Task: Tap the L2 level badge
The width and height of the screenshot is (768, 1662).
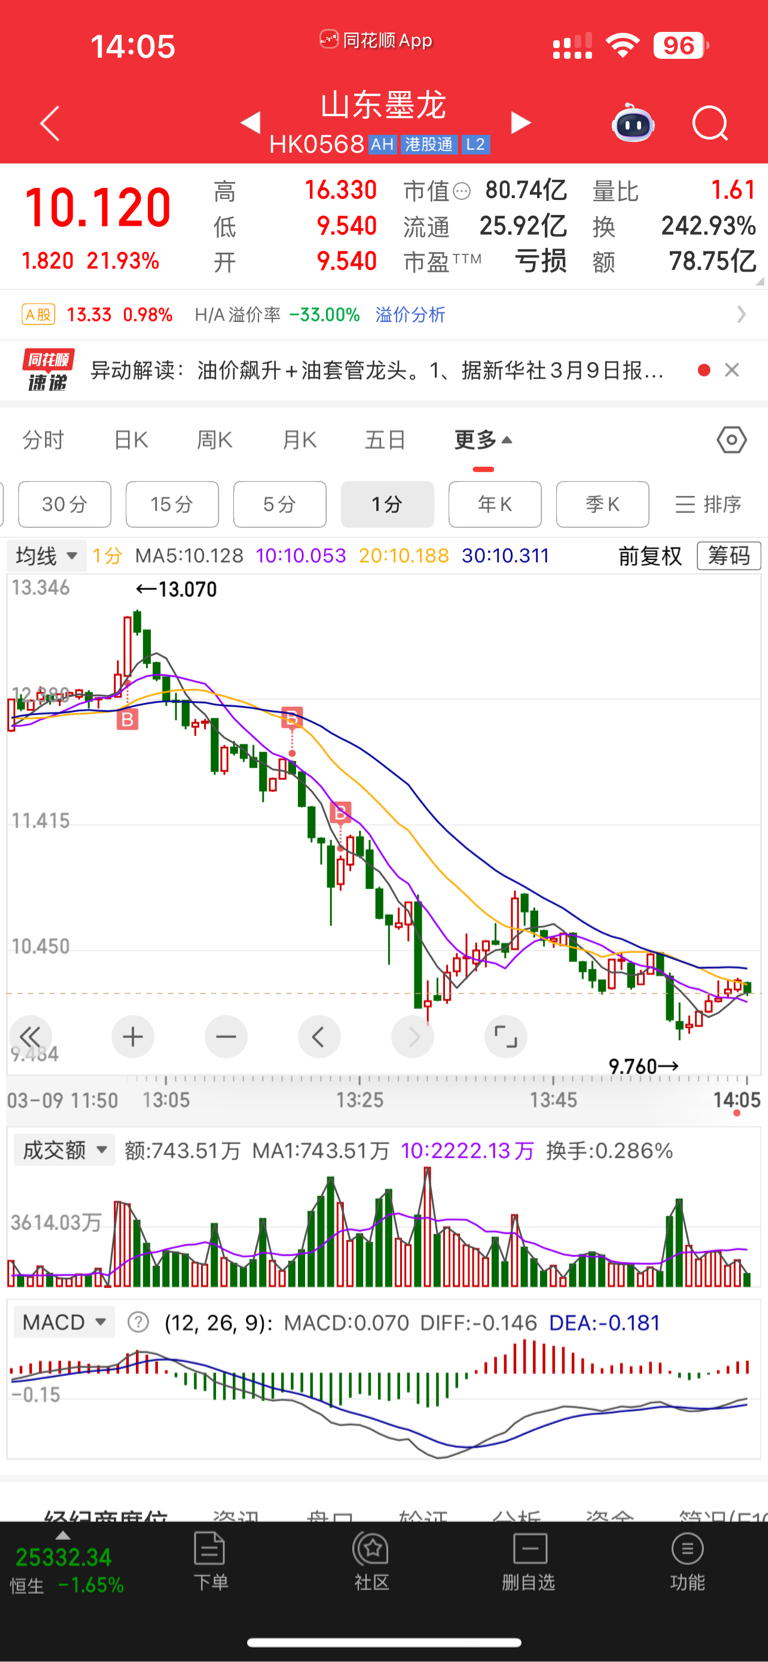Action: [x=476, y=145]
